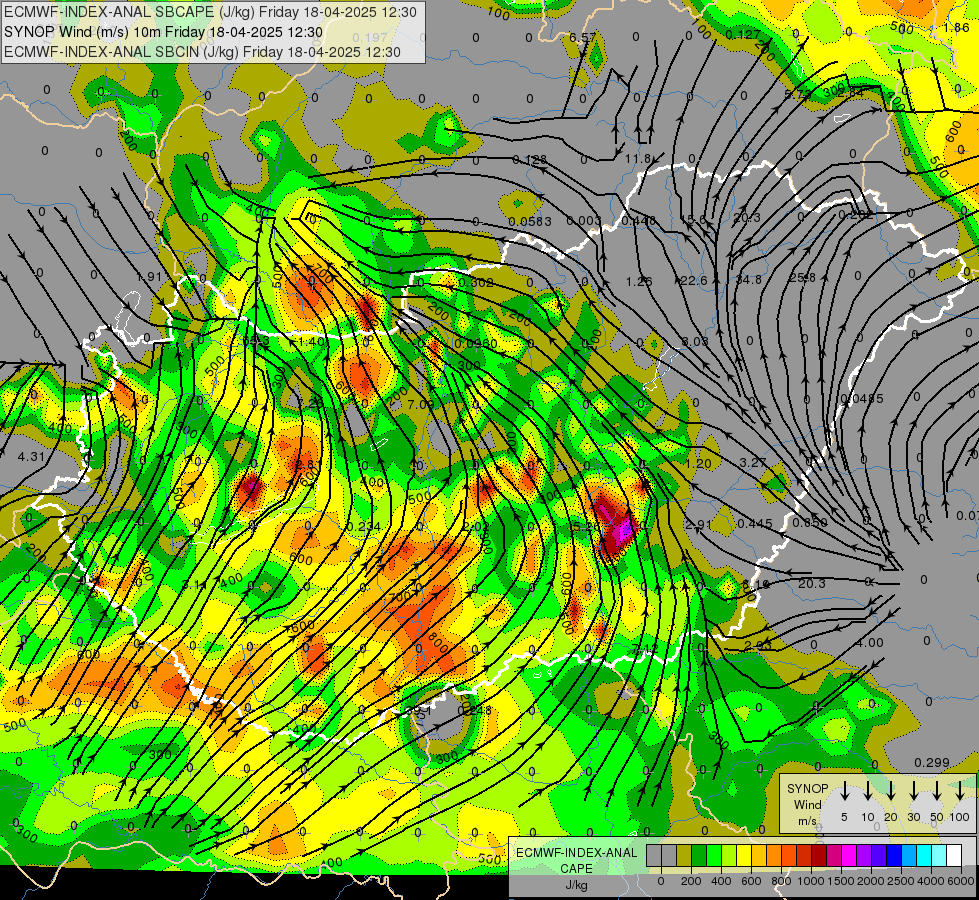Click the map value 0.0960
Screen dimensions: 979x900
(x=476, y=344)
